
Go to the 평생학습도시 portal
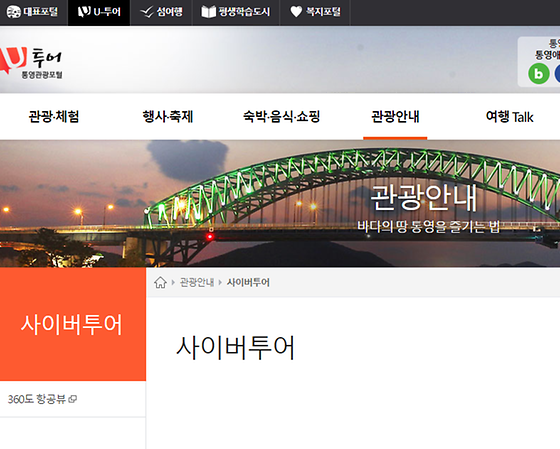tap(236, 12)
